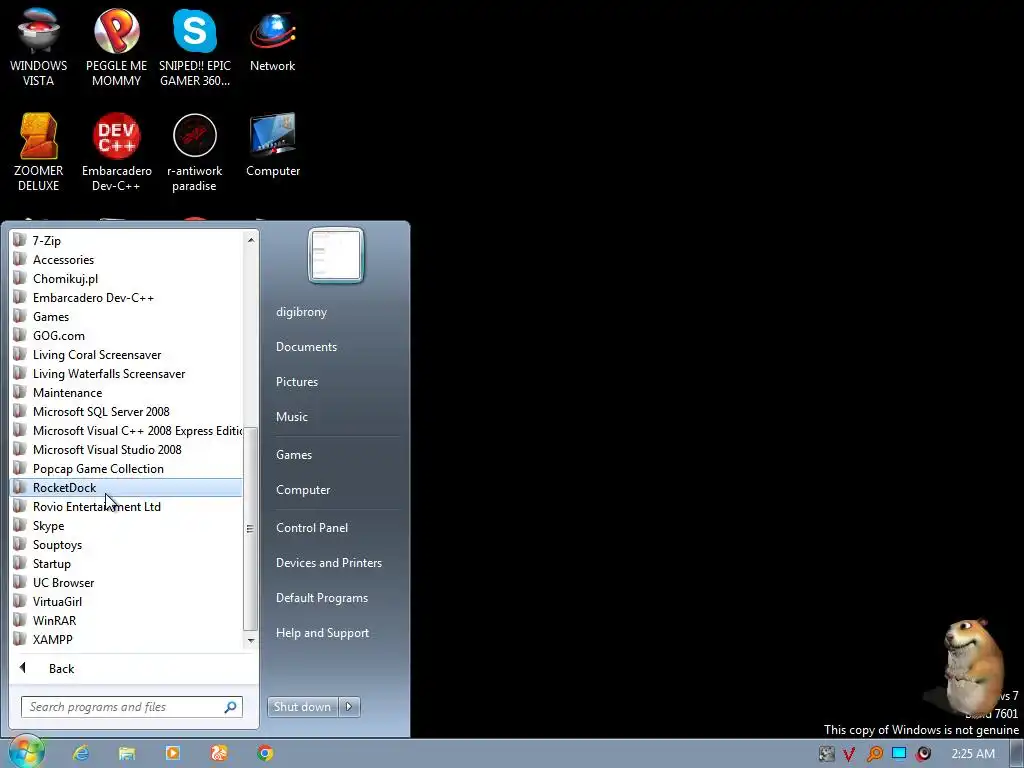The image size is (1024, 768).
Task: Click the red V tray icon
Action: [850, 754]
